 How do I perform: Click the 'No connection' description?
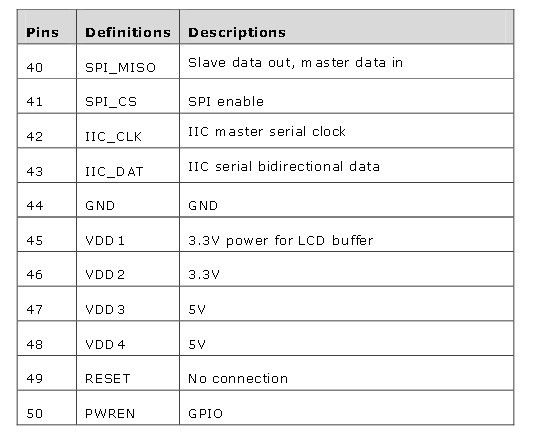coord(238,378)
